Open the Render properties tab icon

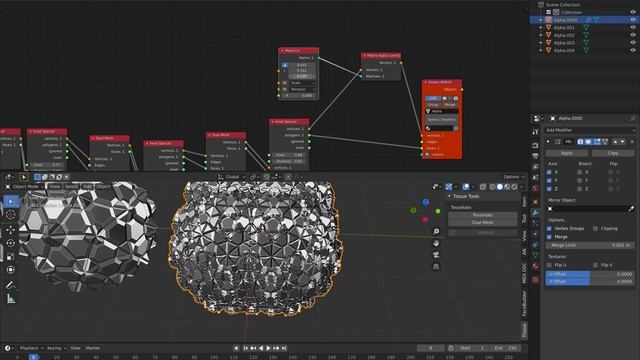pyautogui.click(x=536, y=145)
